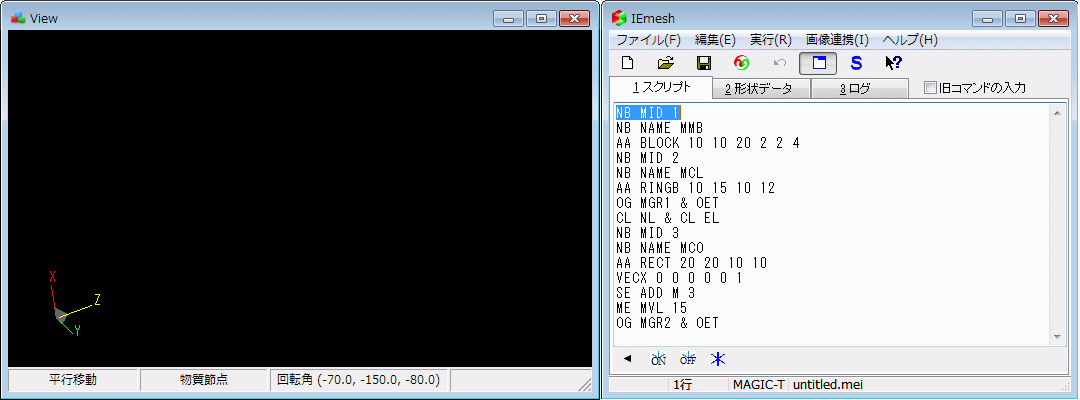Open the ファイル(F) menu
Viewport: 1080px width, 400px height.
(647, 40)
